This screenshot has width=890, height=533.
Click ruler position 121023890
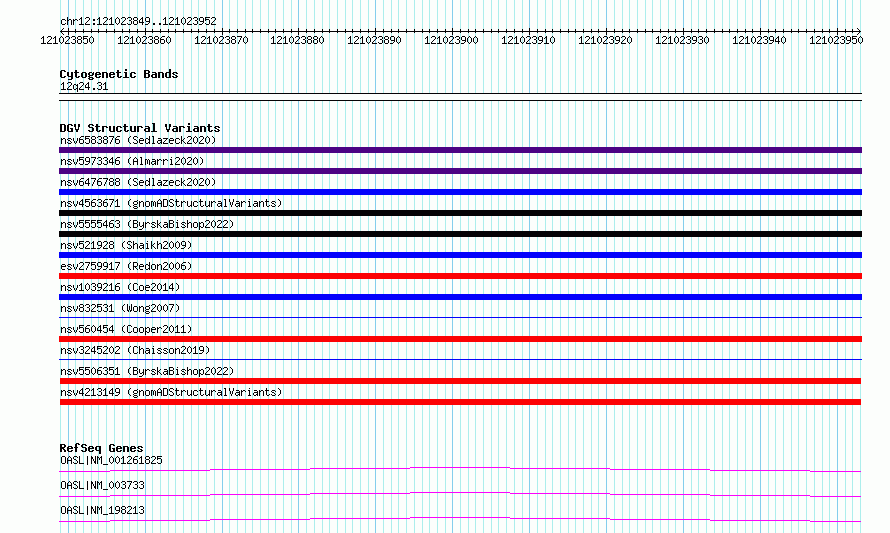tap(375, 40)
